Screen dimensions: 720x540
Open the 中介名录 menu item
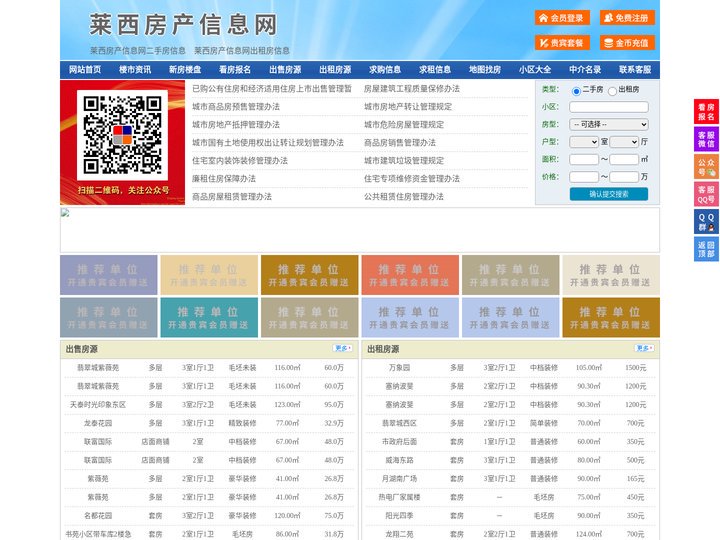[585, 70]
